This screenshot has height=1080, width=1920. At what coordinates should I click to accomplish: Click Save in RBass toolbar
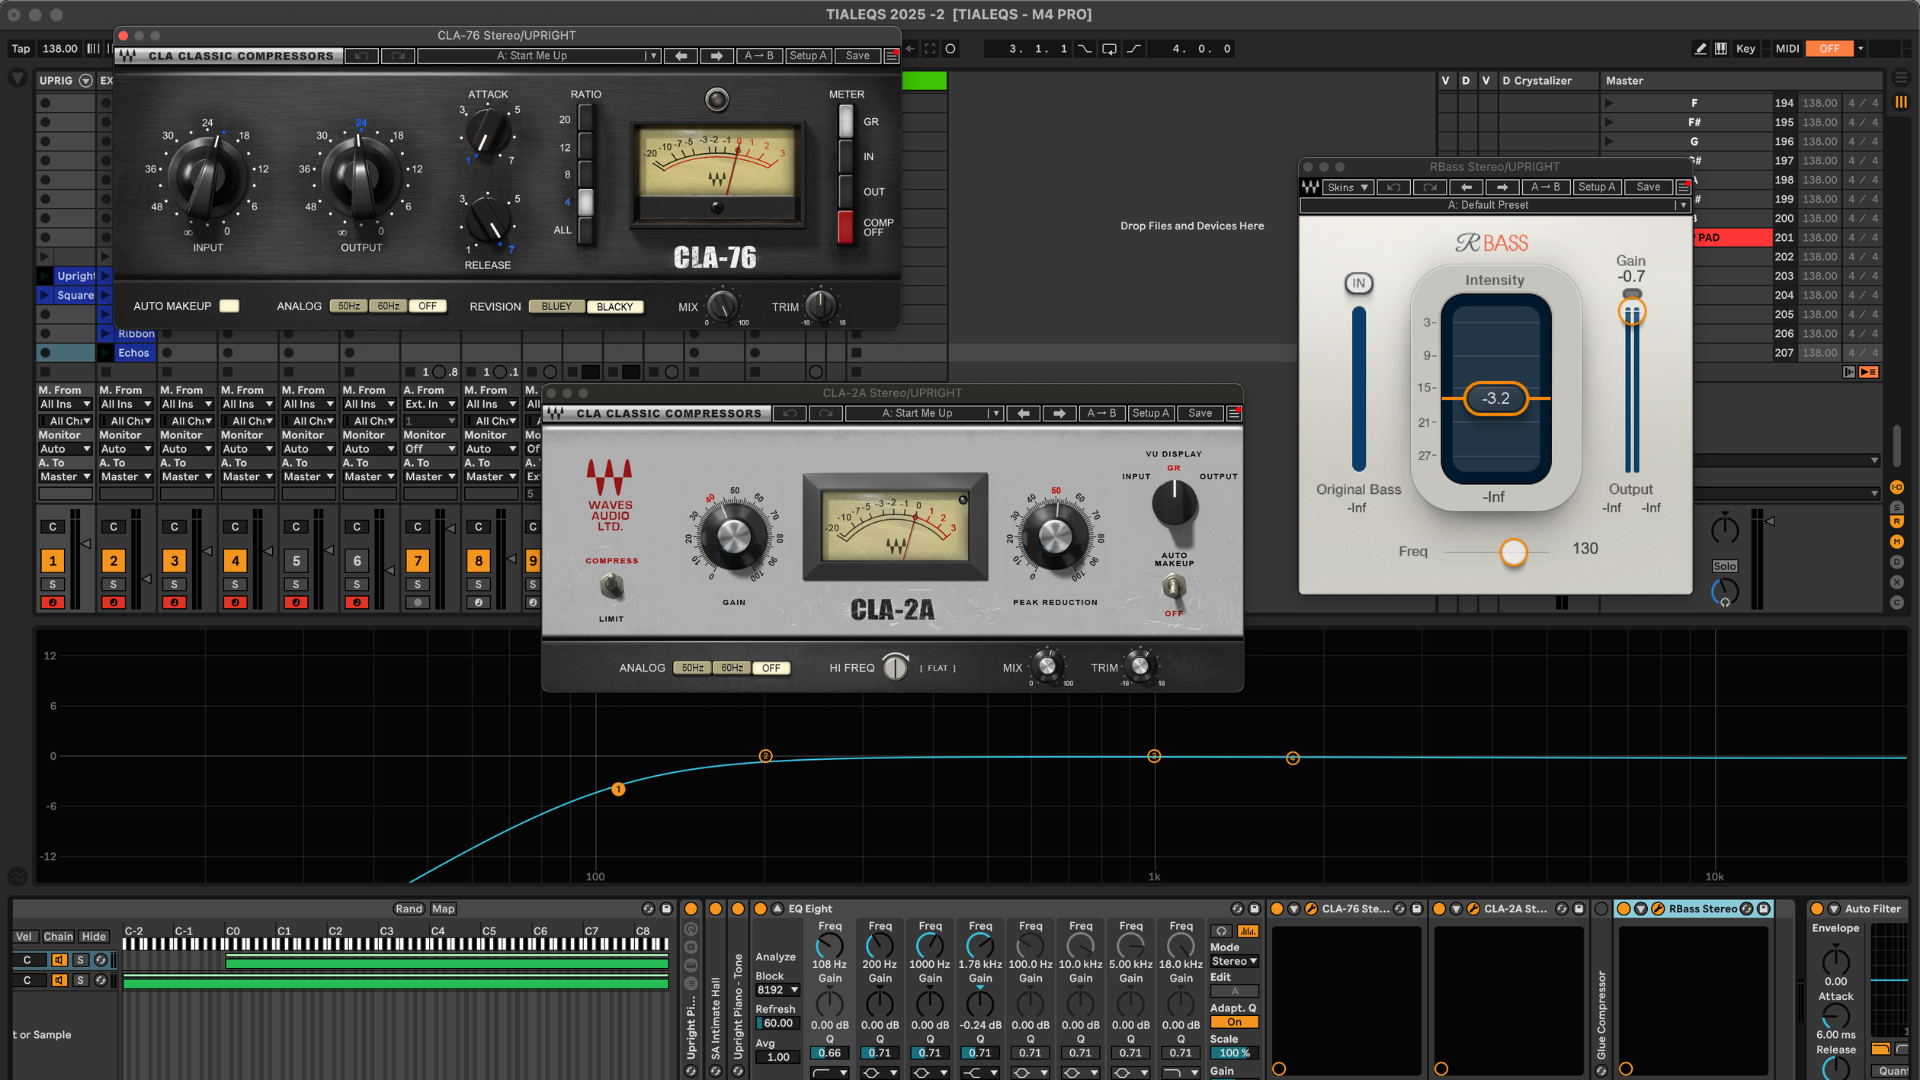[1648, 187]
